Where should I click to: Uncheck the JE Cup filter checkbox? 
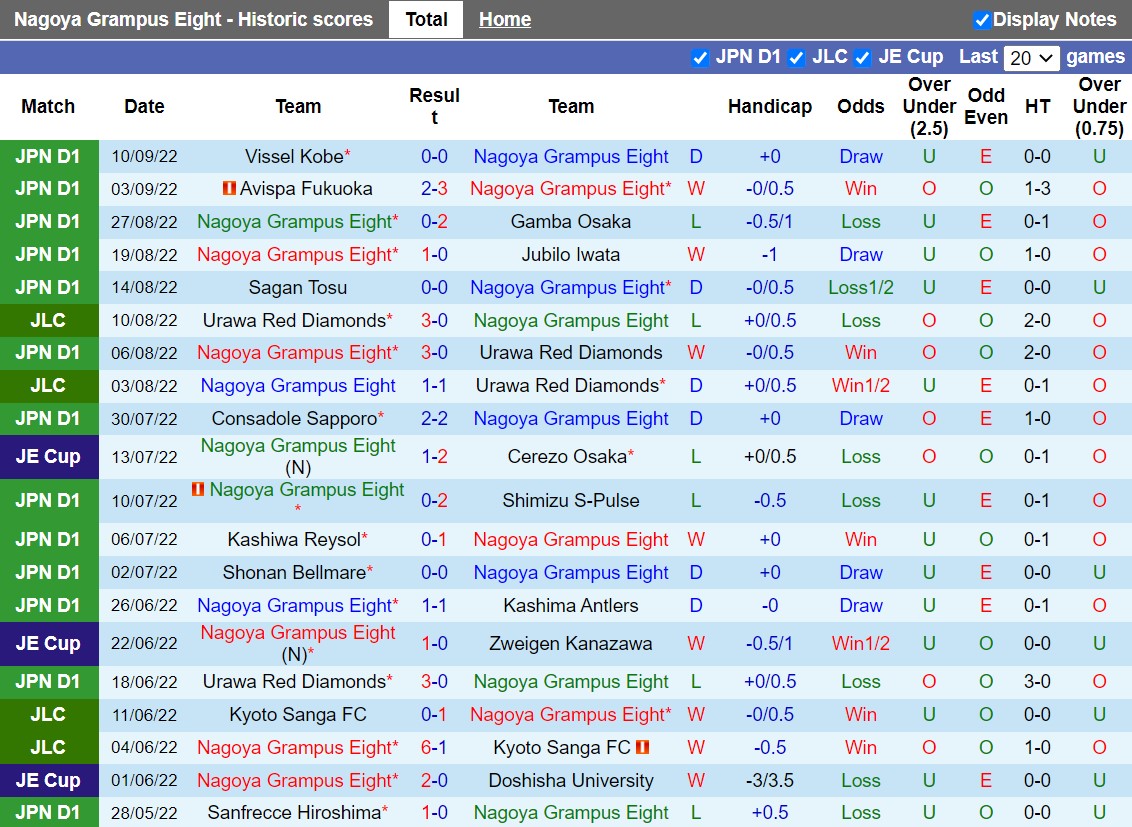(862, 58)
